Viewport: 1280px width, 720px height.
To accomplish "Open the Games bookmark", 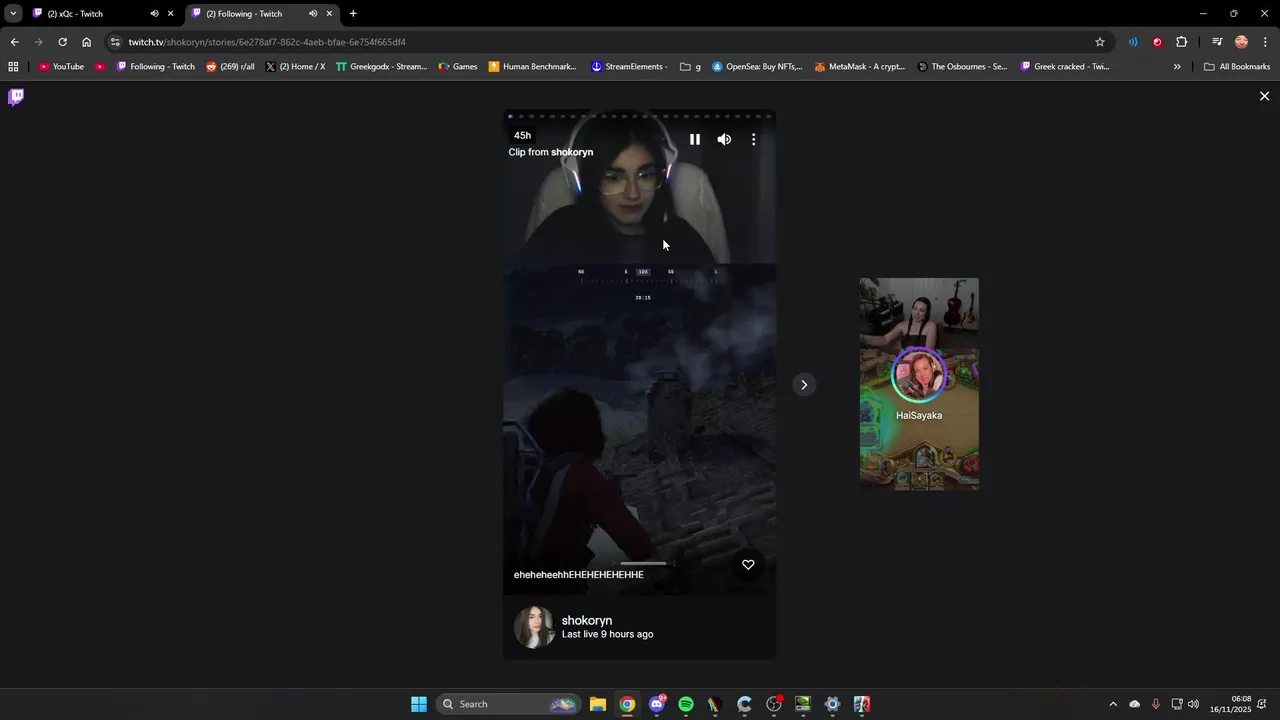I will [457, 67].
